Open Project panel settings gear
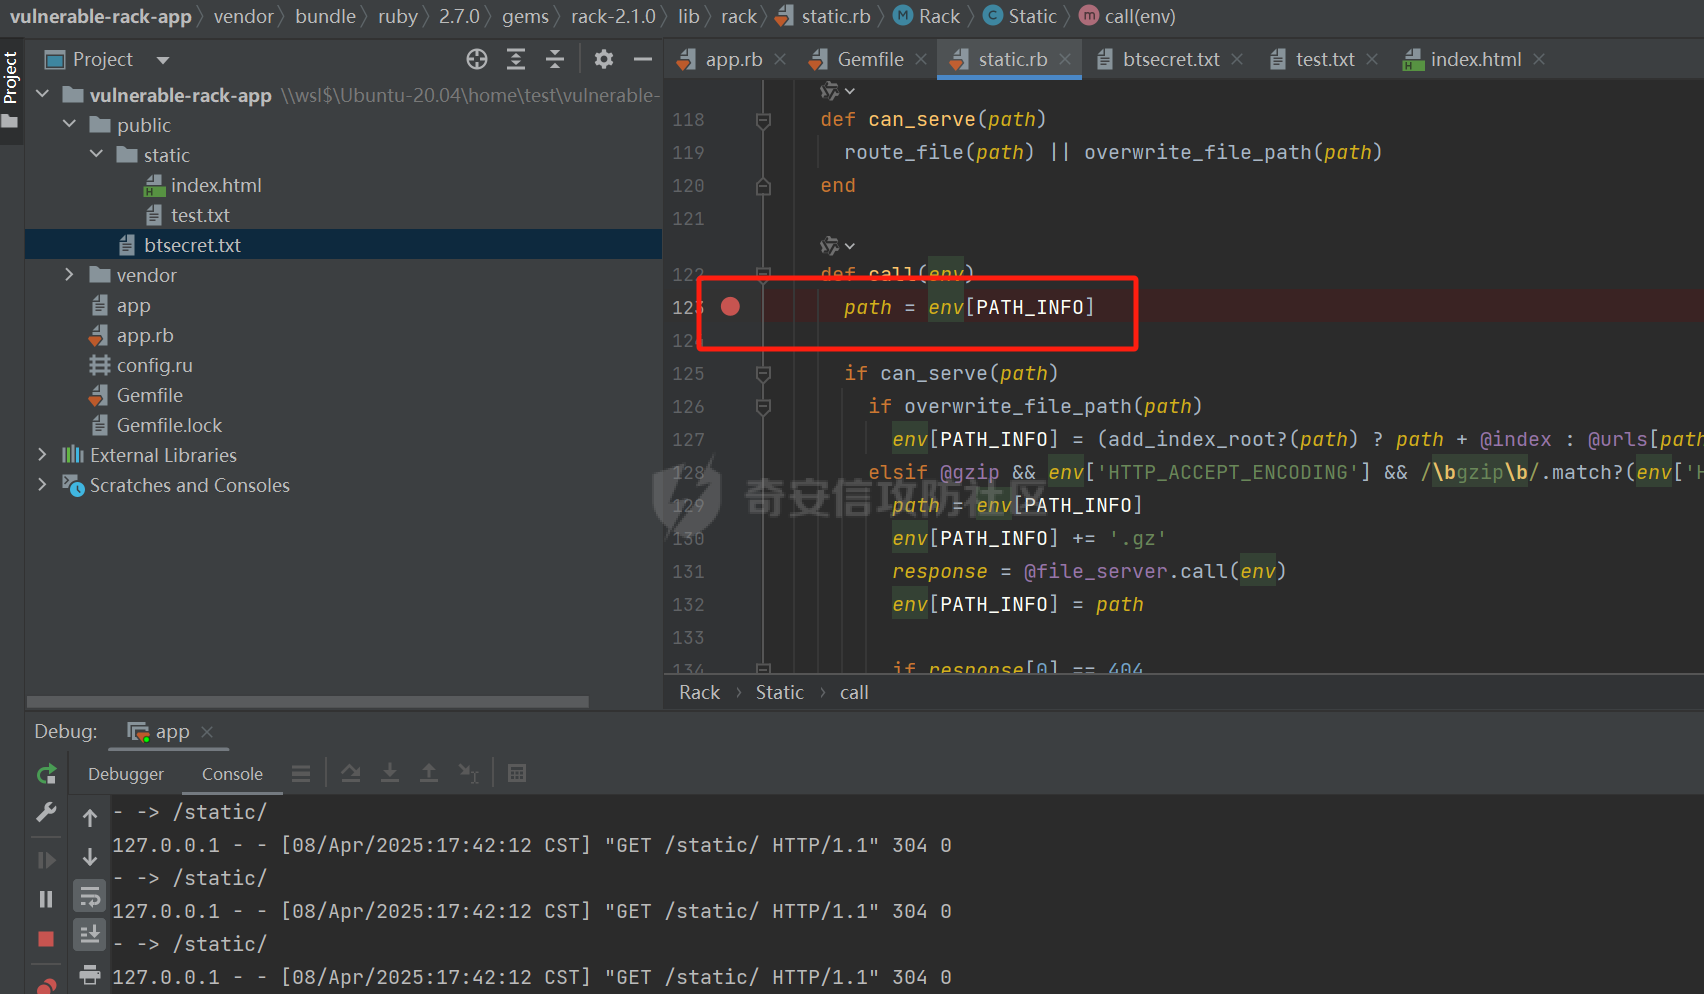The width and height of the screenshot is (1704, 994). click(x=604, y=59)
